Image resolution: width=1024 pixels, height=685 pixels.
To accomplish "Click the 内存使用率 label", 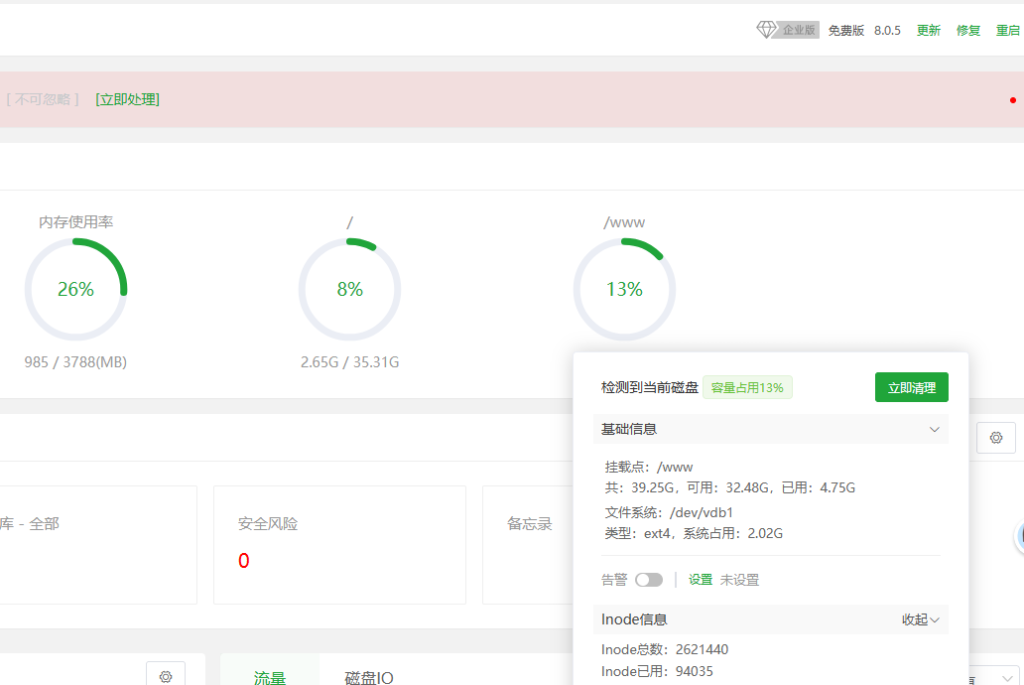I will point(76,222).
